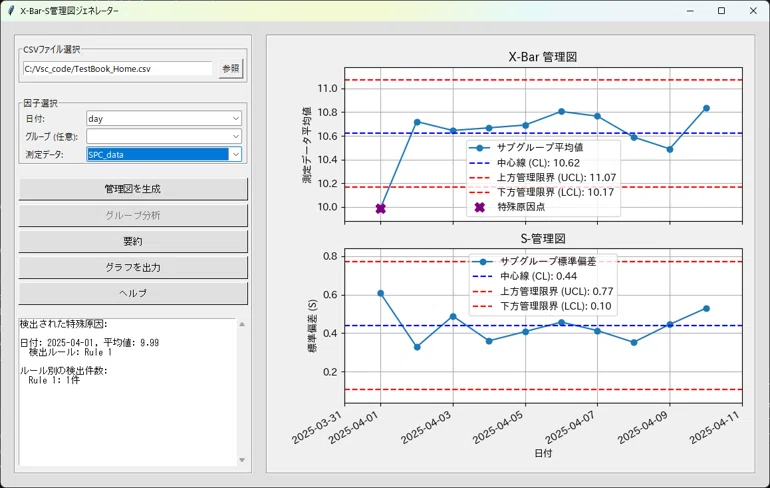The width and height of the screenshot is (770, 488).
Task: Click the Rule 1: 1件 line
Action: point(54,380)
